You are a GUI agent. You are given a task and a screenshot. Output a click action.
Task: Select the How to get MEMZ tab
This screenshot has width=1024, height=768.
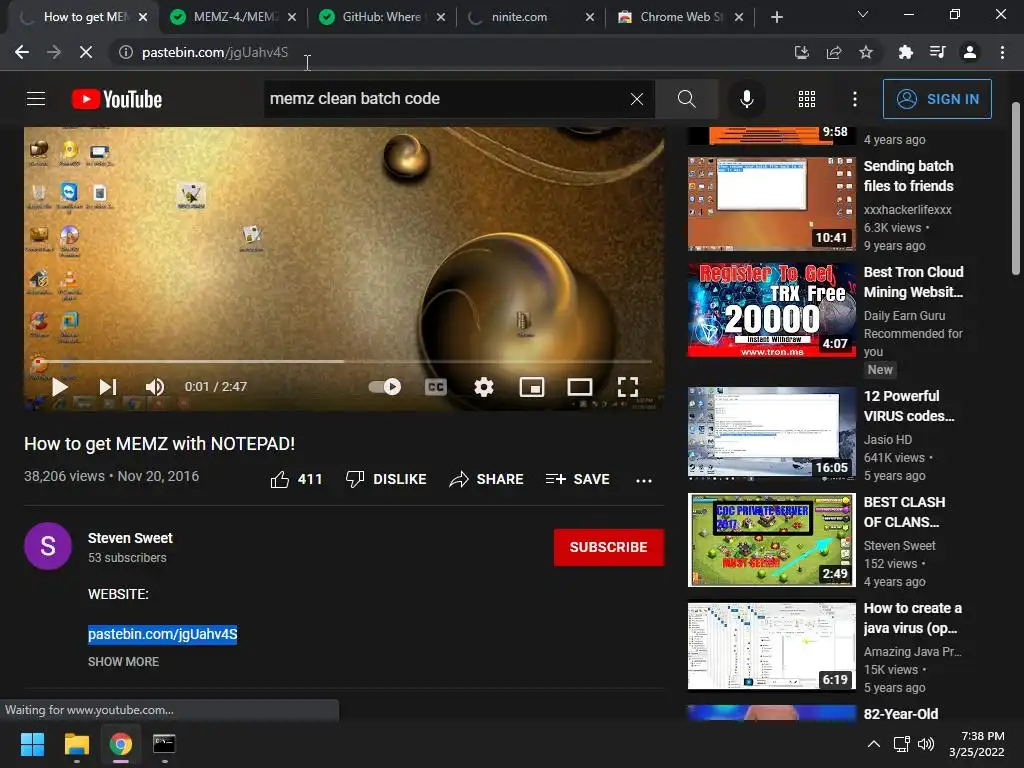(x=84, y=17)
